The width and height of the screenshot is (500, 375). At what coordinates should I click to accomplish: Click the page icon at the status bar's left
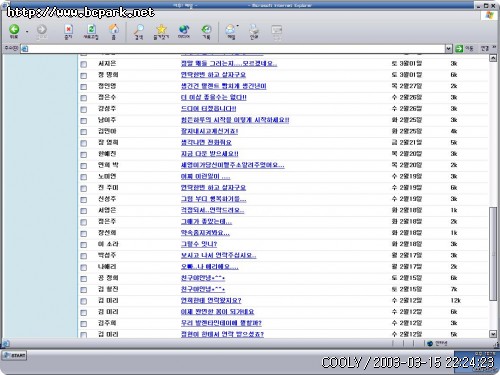(x=6, y=343)
